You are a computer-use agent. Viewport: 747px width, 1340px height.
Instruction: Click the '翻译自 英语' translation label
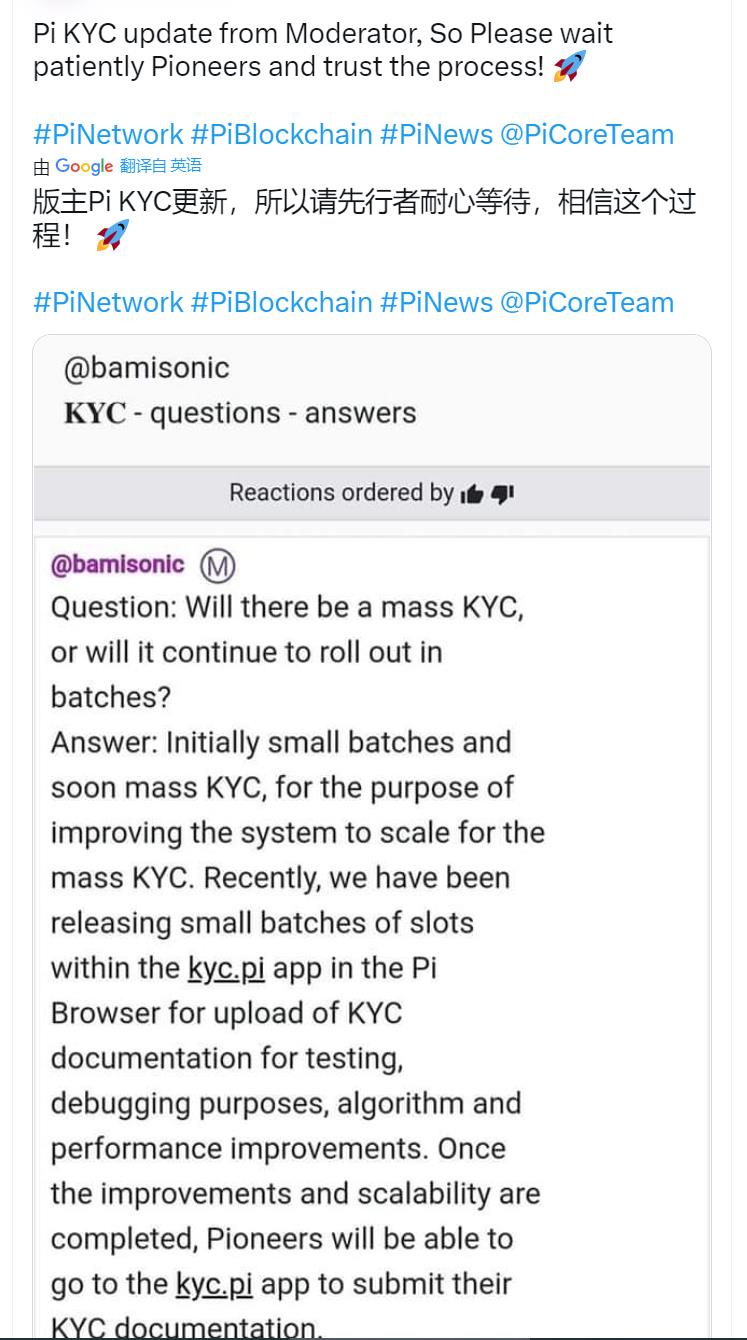(161, 166)
